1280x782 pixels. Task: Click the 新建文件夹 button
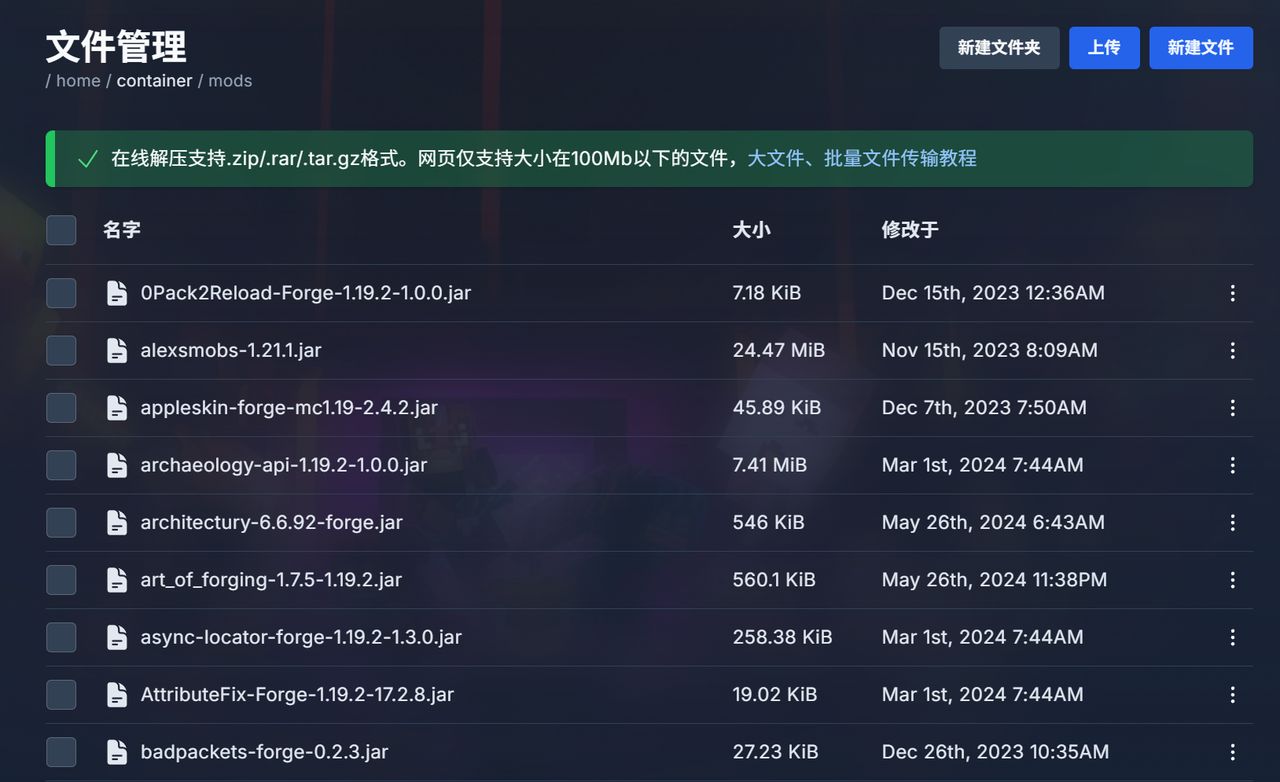pos(998,48)
